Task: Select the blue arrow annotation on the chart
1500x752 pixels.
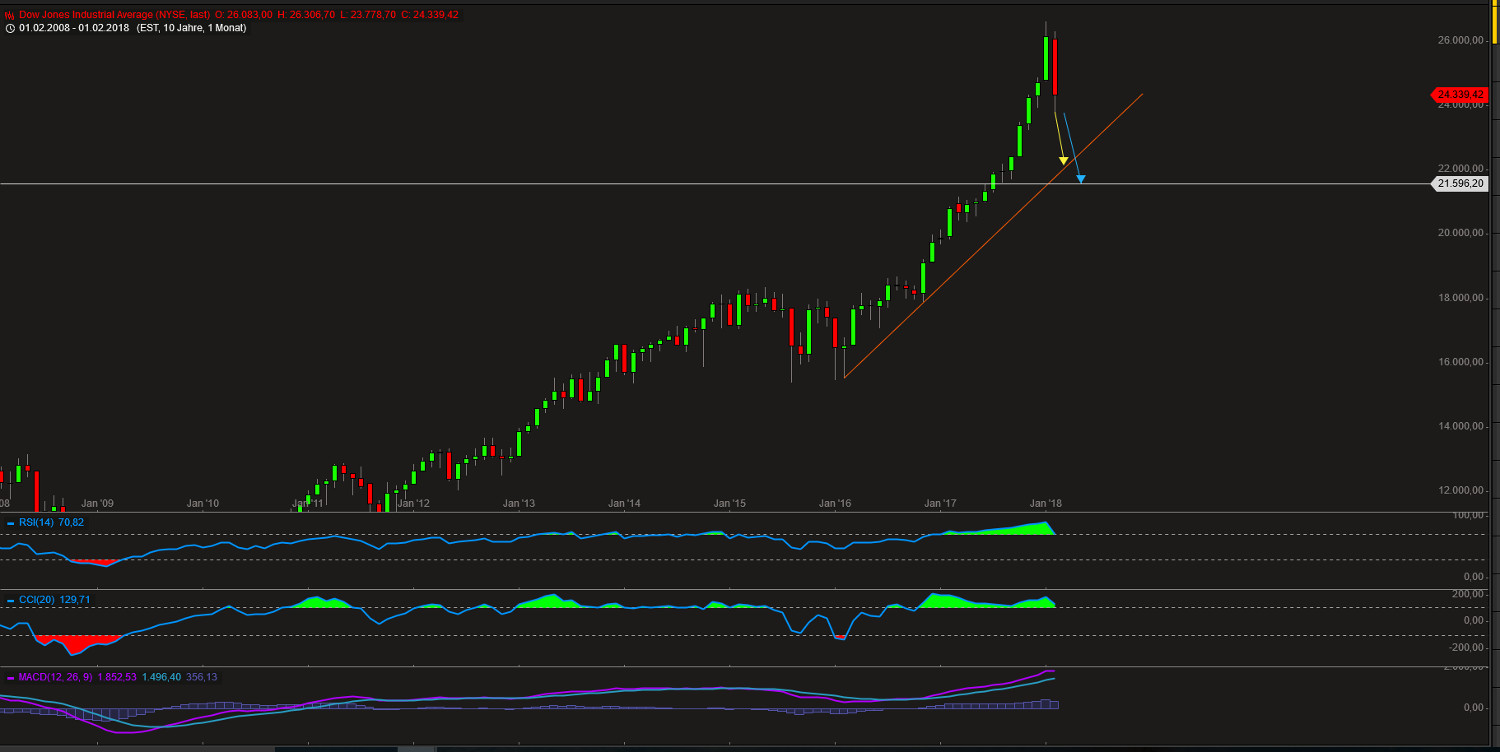Action: pos(1080,178)
